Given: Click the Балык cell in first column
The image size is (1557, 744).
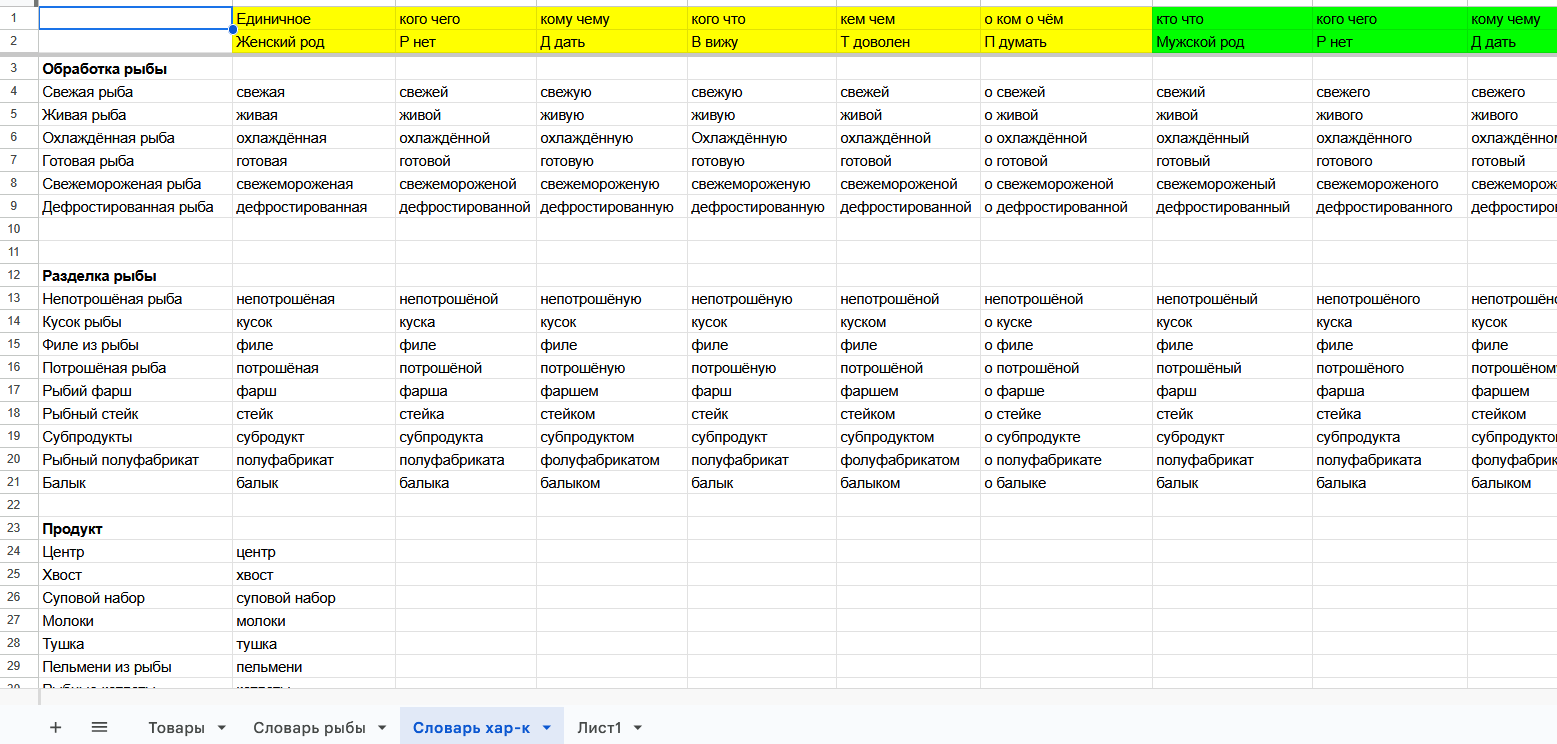Looking at the screenshot, I should (135, 483).
